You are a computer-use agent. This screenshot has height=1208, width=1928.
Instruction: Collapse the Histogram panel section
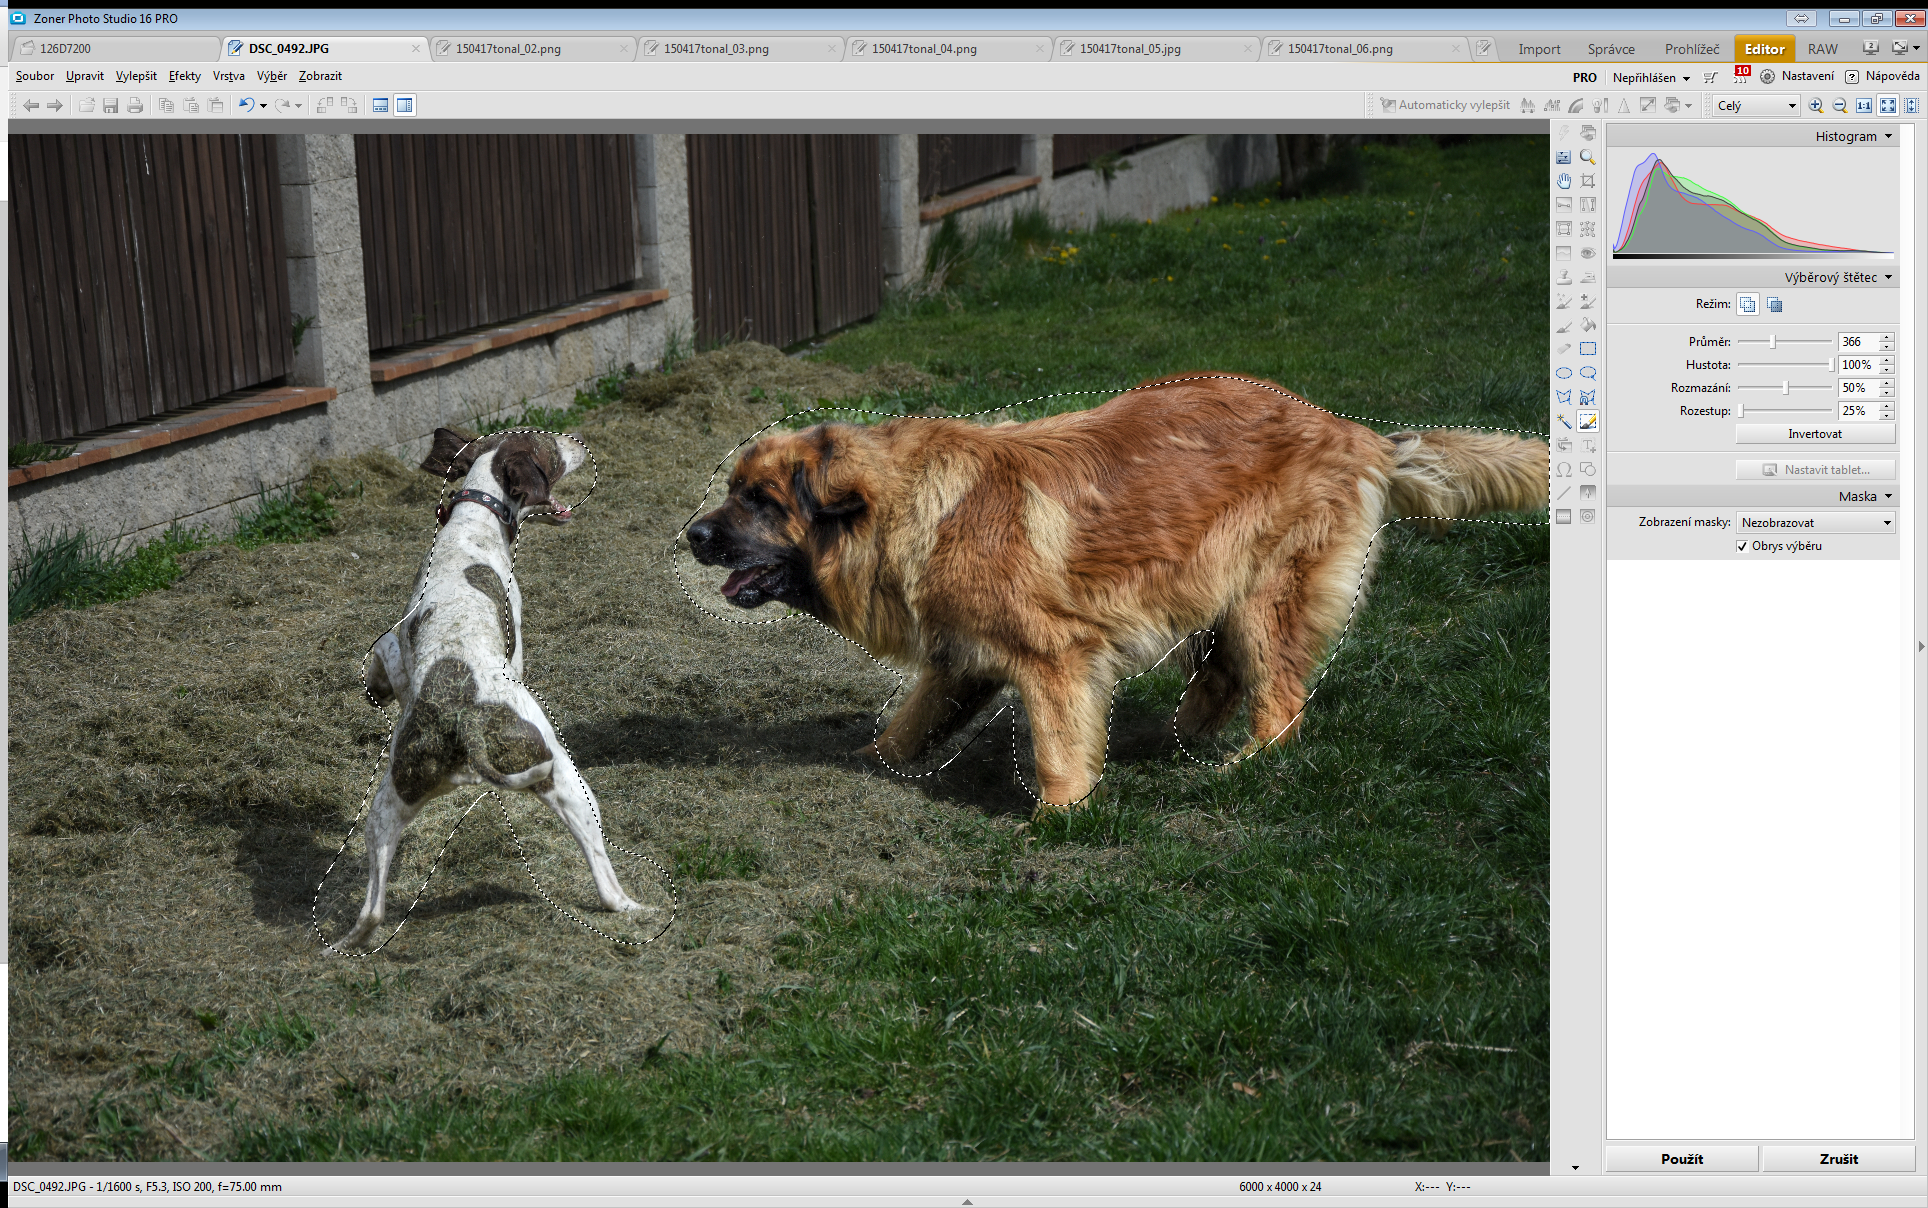click(x=1888, y=136)
